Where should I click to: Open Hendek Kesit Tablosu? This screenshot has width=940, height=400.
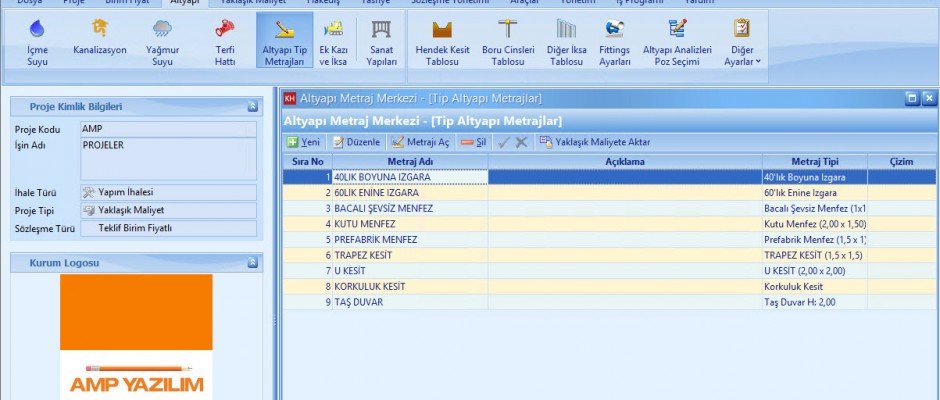click(x=442, y=43)
